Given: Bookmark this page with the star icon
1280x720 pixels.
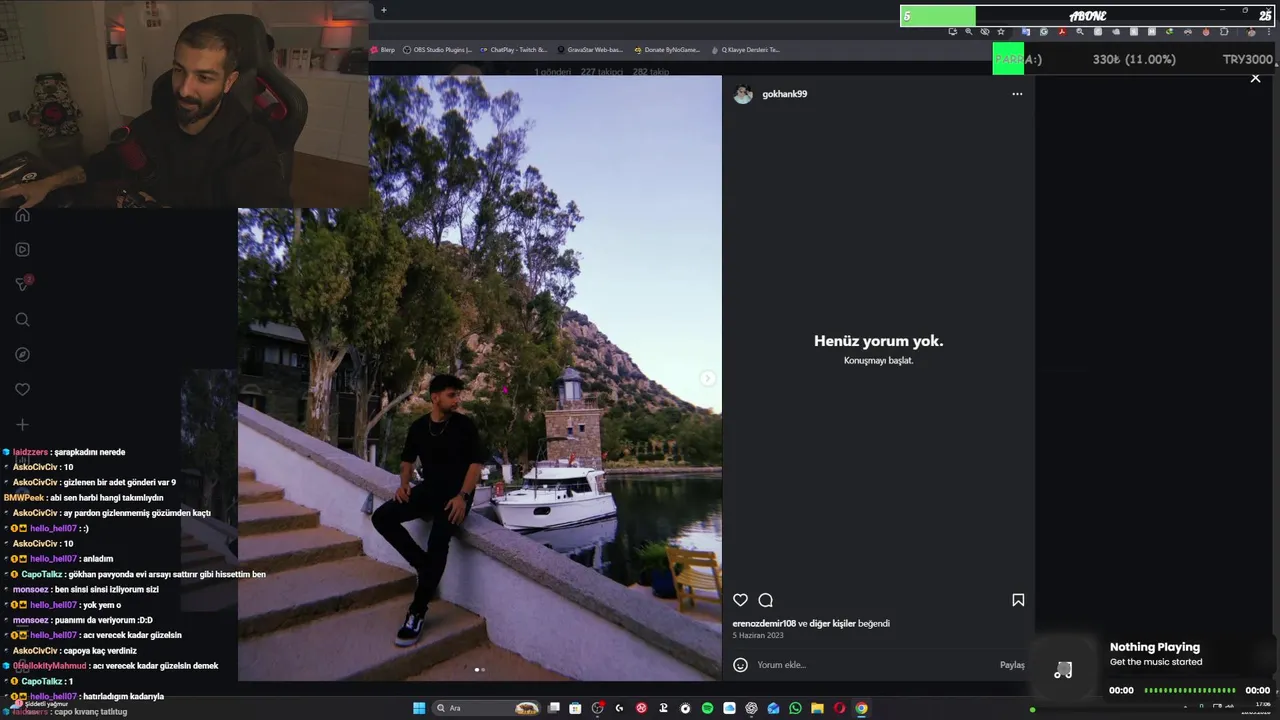Looking at the screenshot, I should [1001, 31].
